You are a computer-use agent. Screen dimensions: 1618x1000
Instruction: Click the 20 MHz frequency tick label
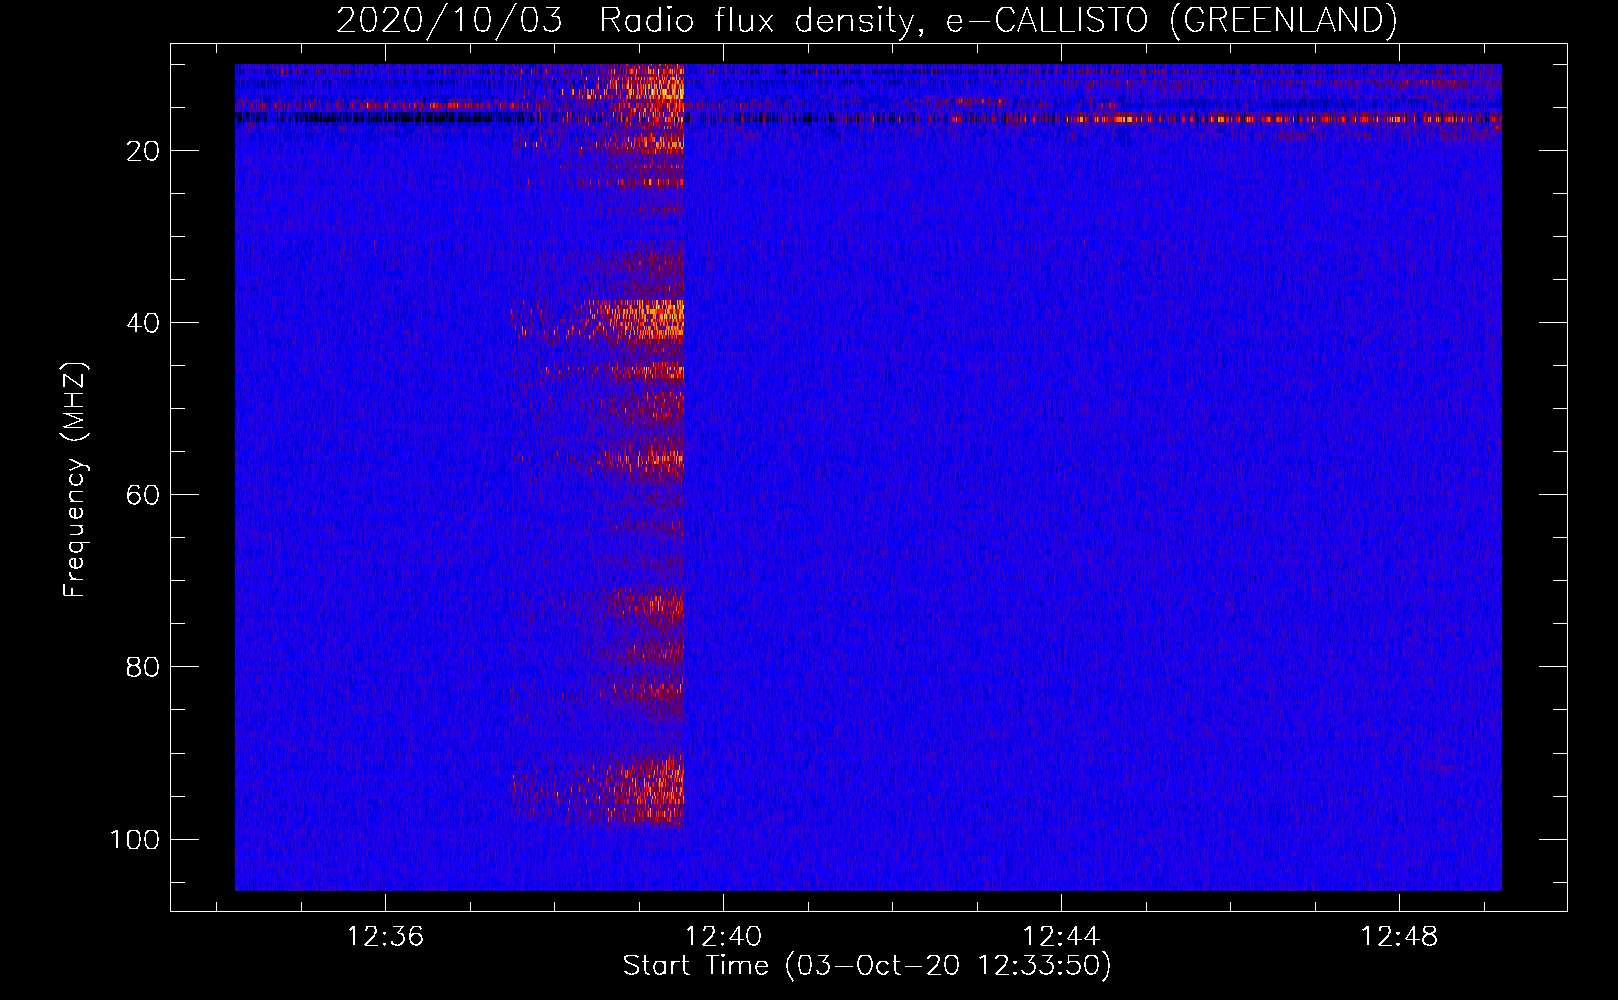(x=143, y=151)
